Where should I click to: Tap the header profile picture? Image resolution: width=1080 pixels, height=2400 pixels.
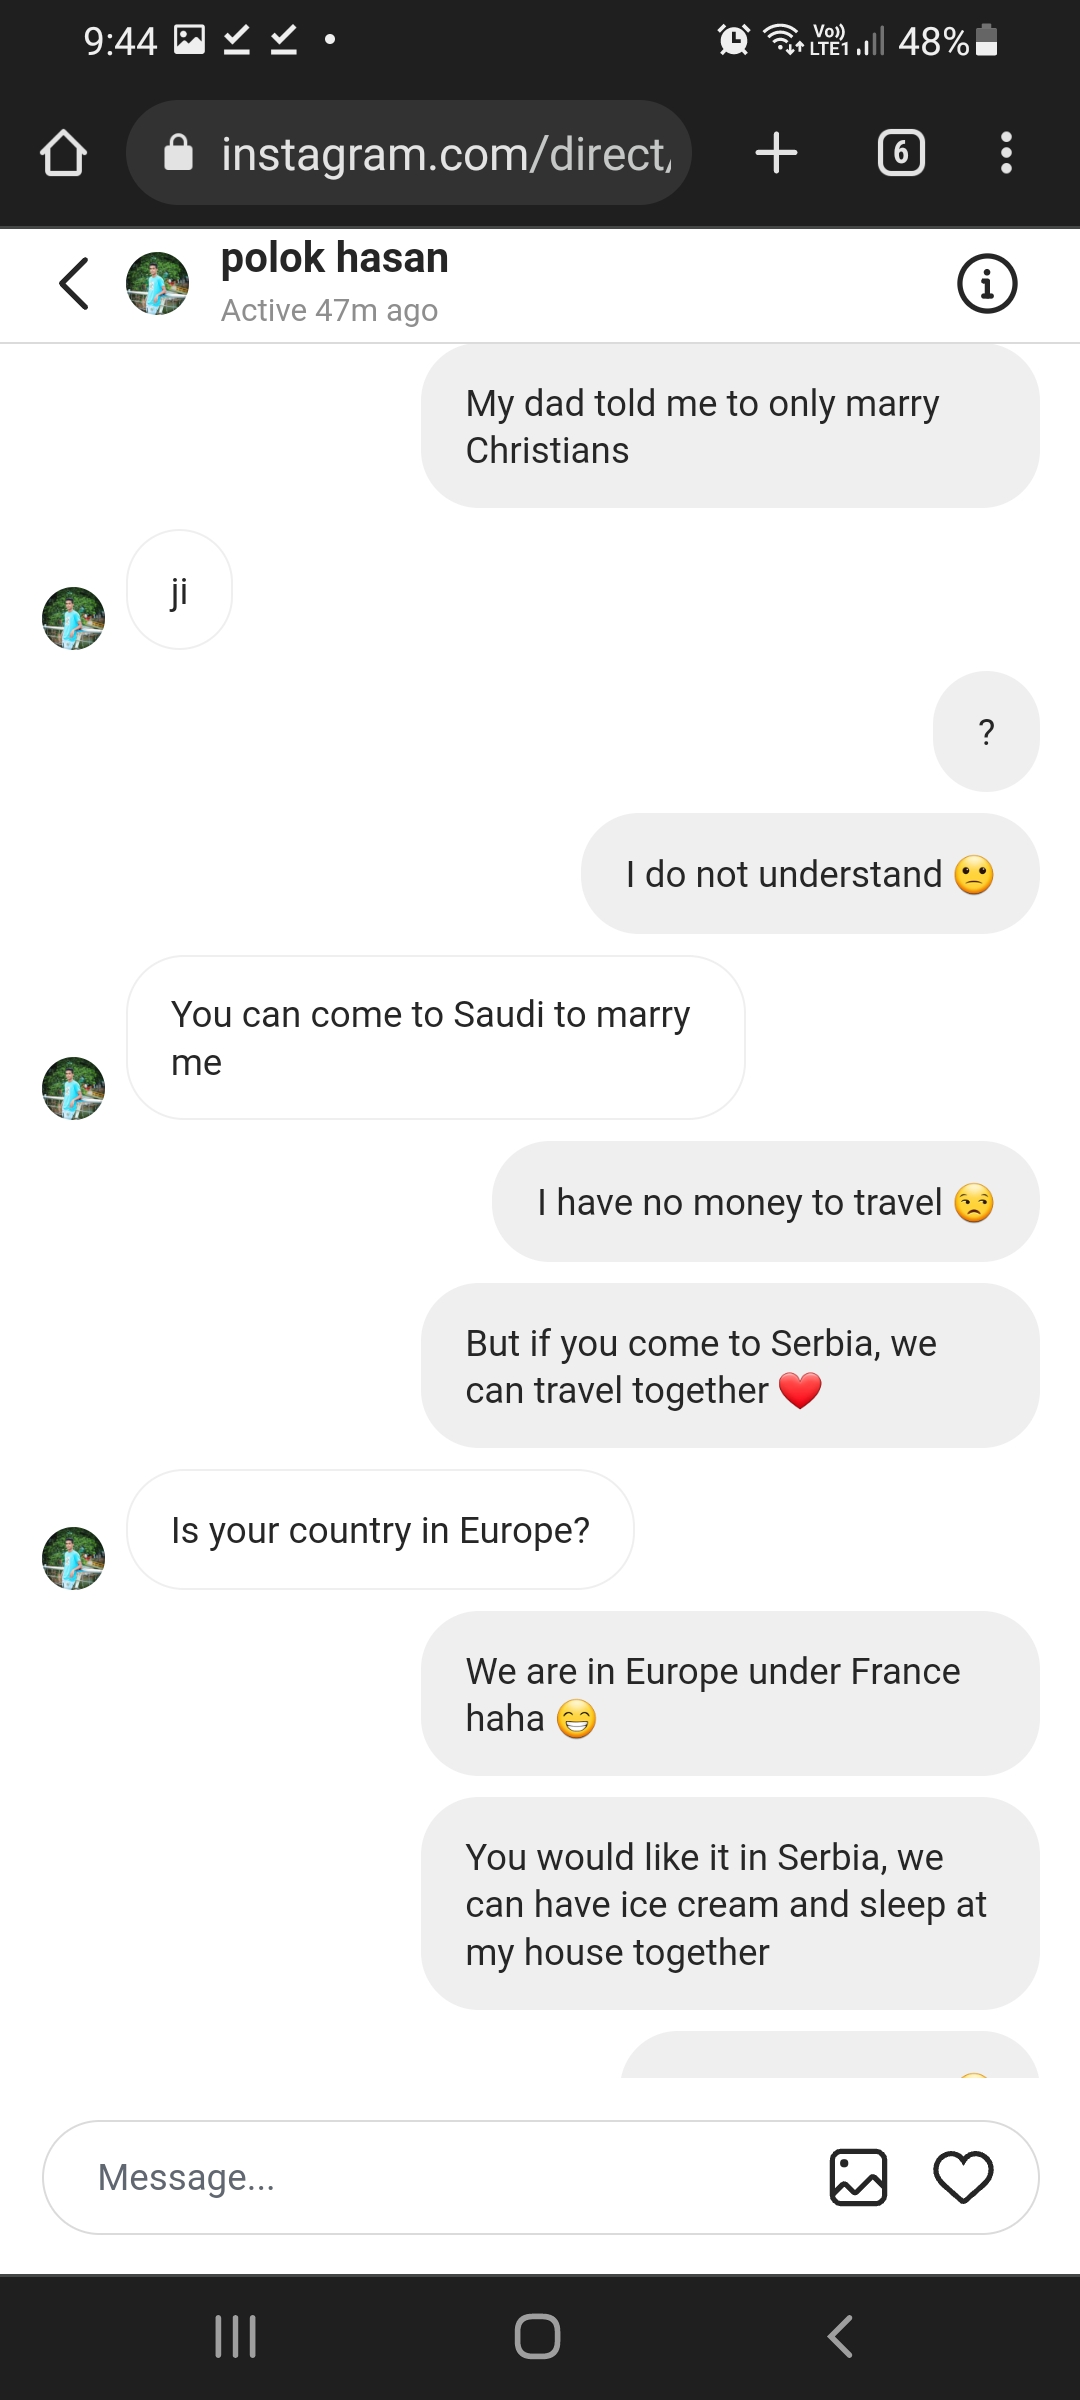click(x=157, y=284)
